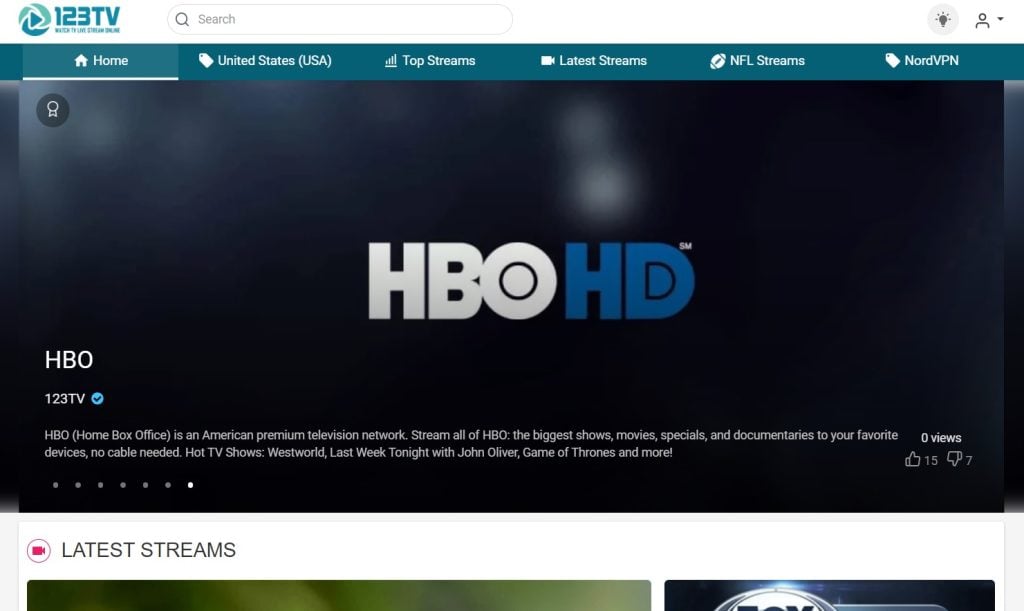The width and height of the screenshot is (1024, 611).
Task: Click the HBO description paragraph
Action: [x=471, y=444]
